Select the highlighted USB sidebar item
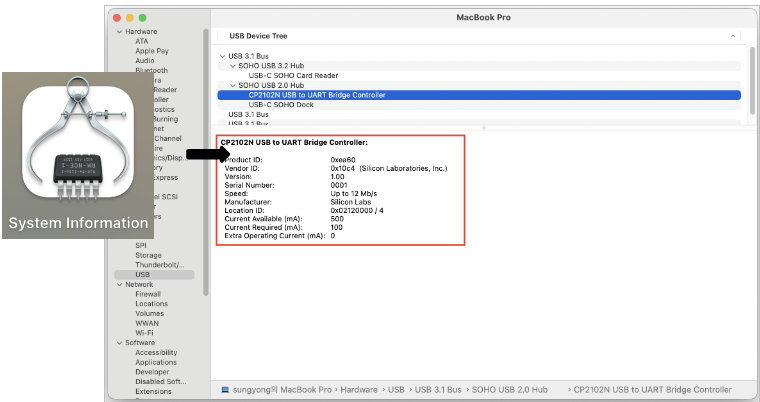 pos(154,274)
